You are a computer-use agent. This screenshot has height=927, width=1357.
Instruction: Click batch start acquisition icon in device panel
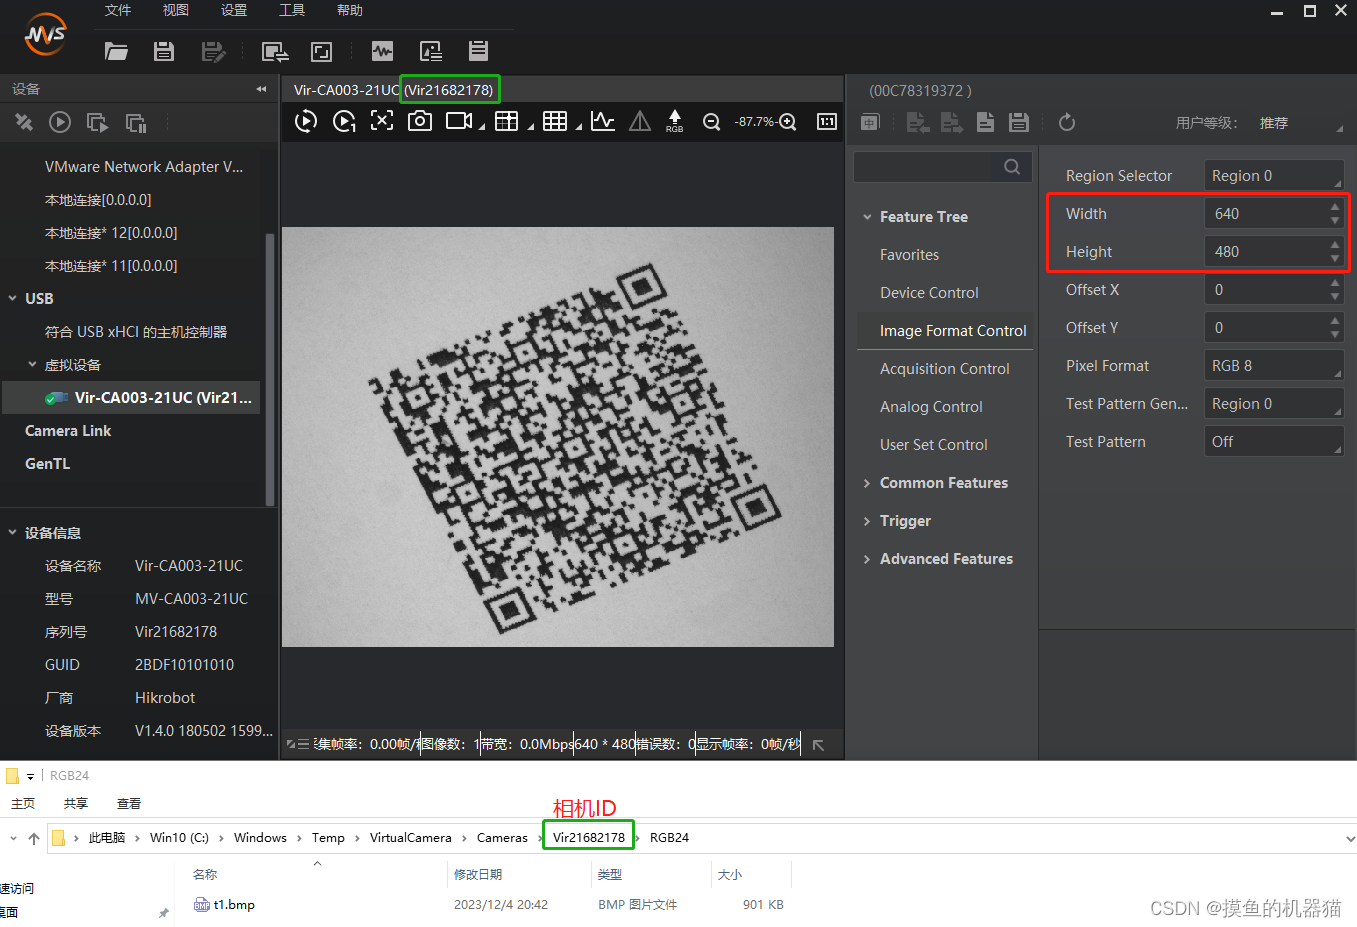(97, 123)
